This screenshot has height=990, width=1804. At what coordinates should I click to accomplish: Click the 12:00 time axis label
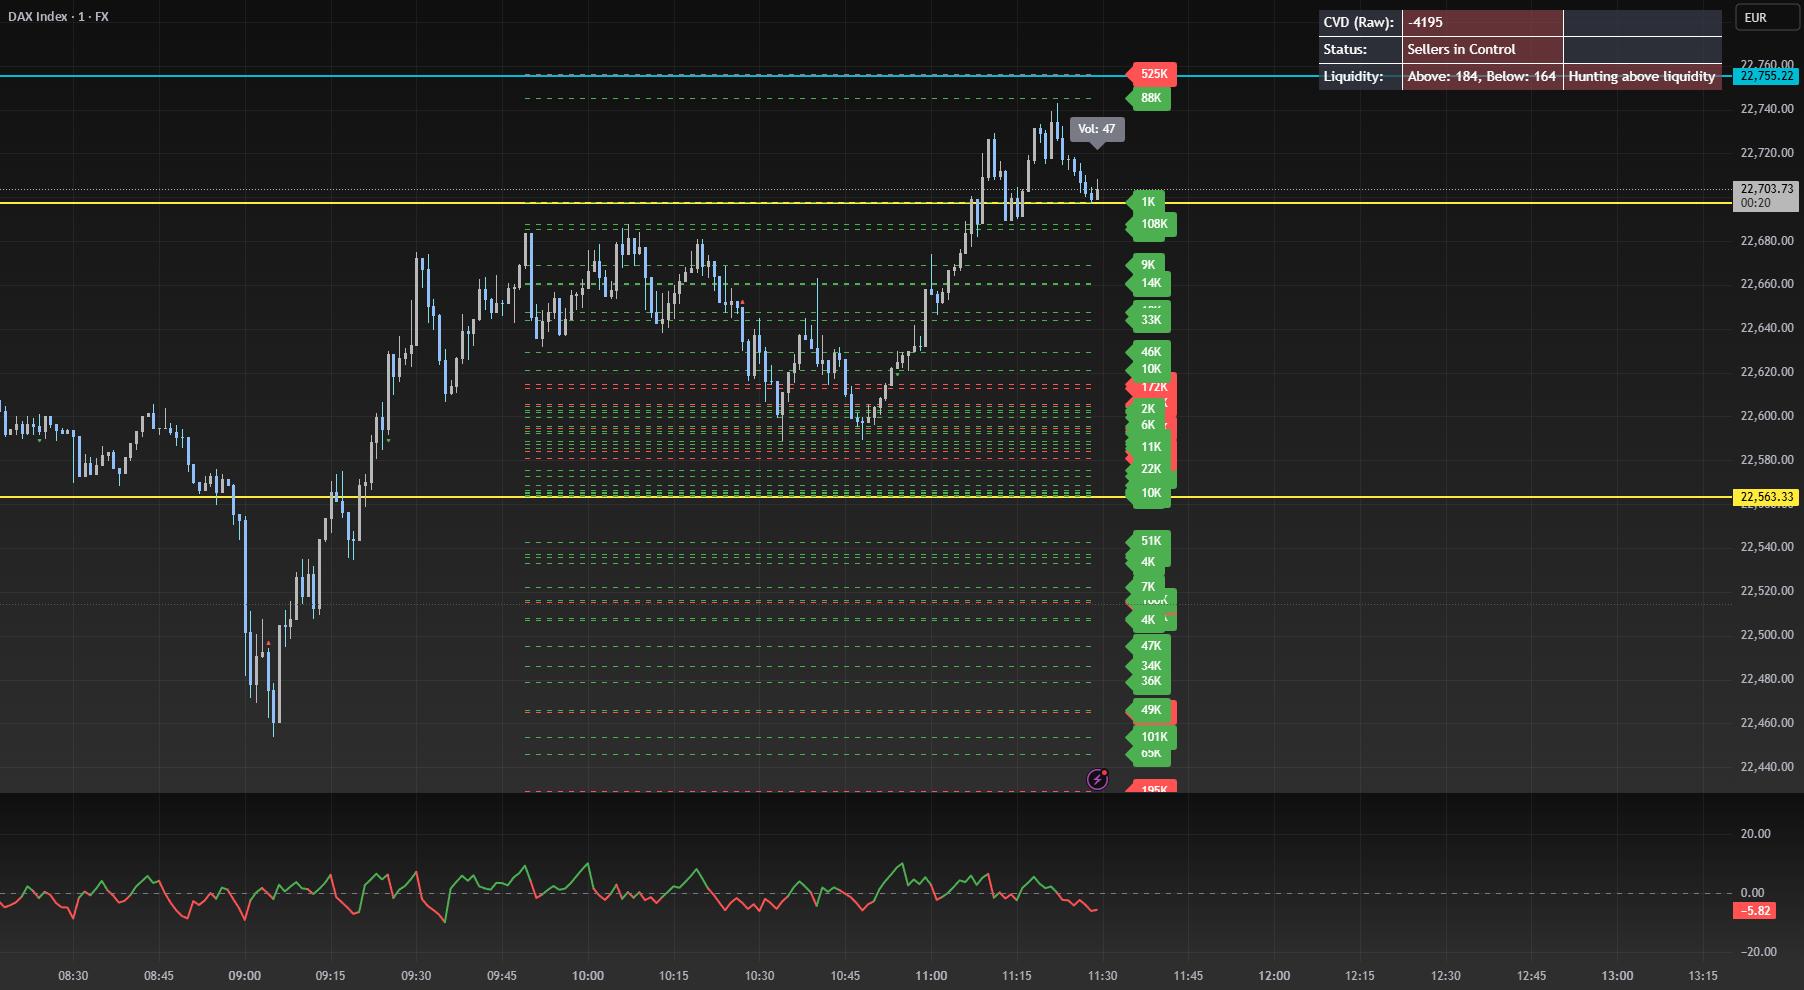coord(1273,976)
